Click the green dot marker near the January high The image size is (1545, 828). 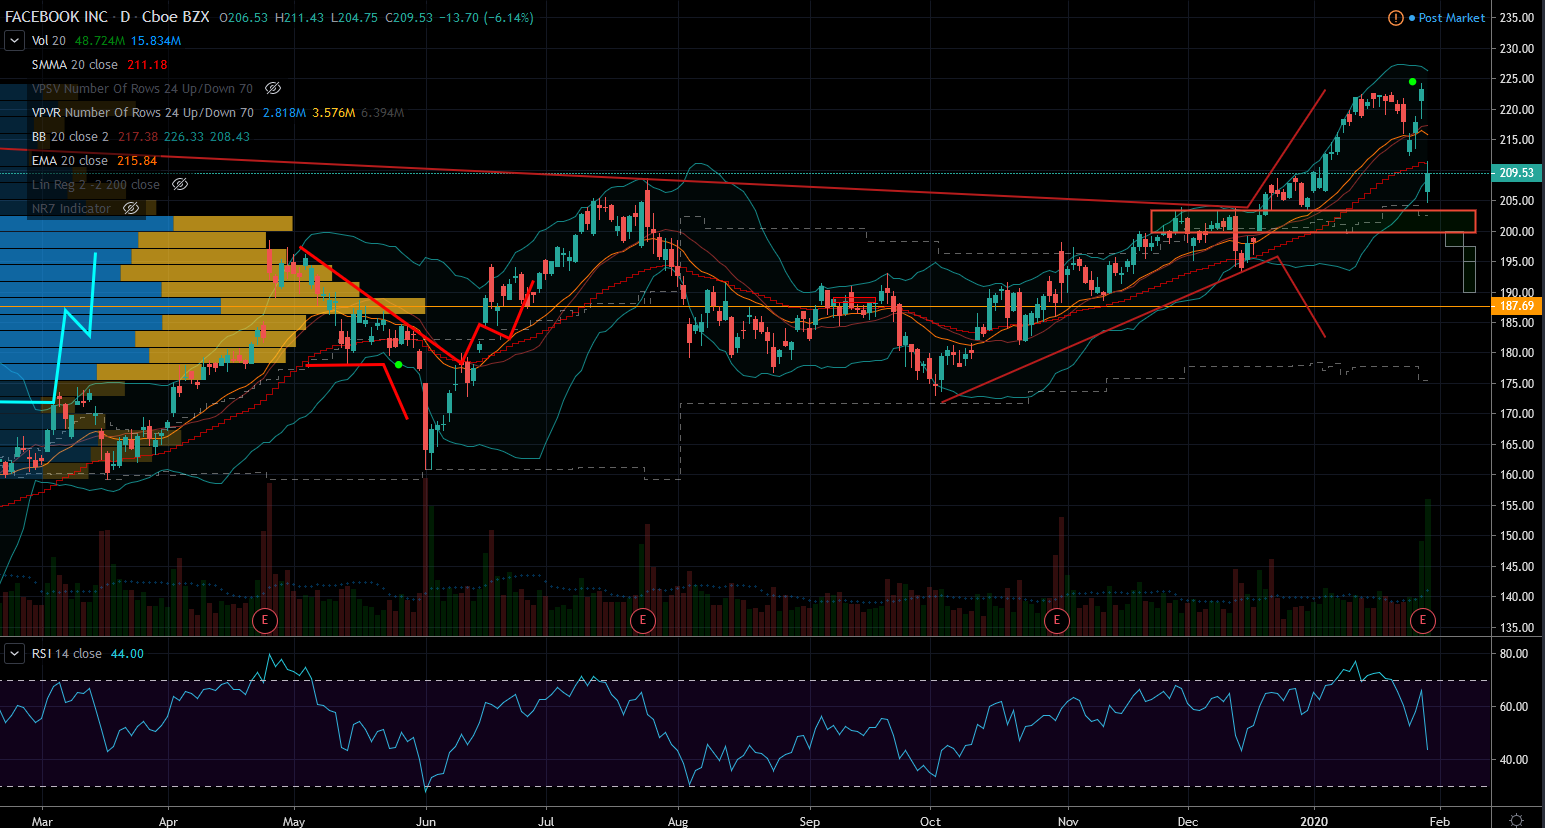point(1412,82)
